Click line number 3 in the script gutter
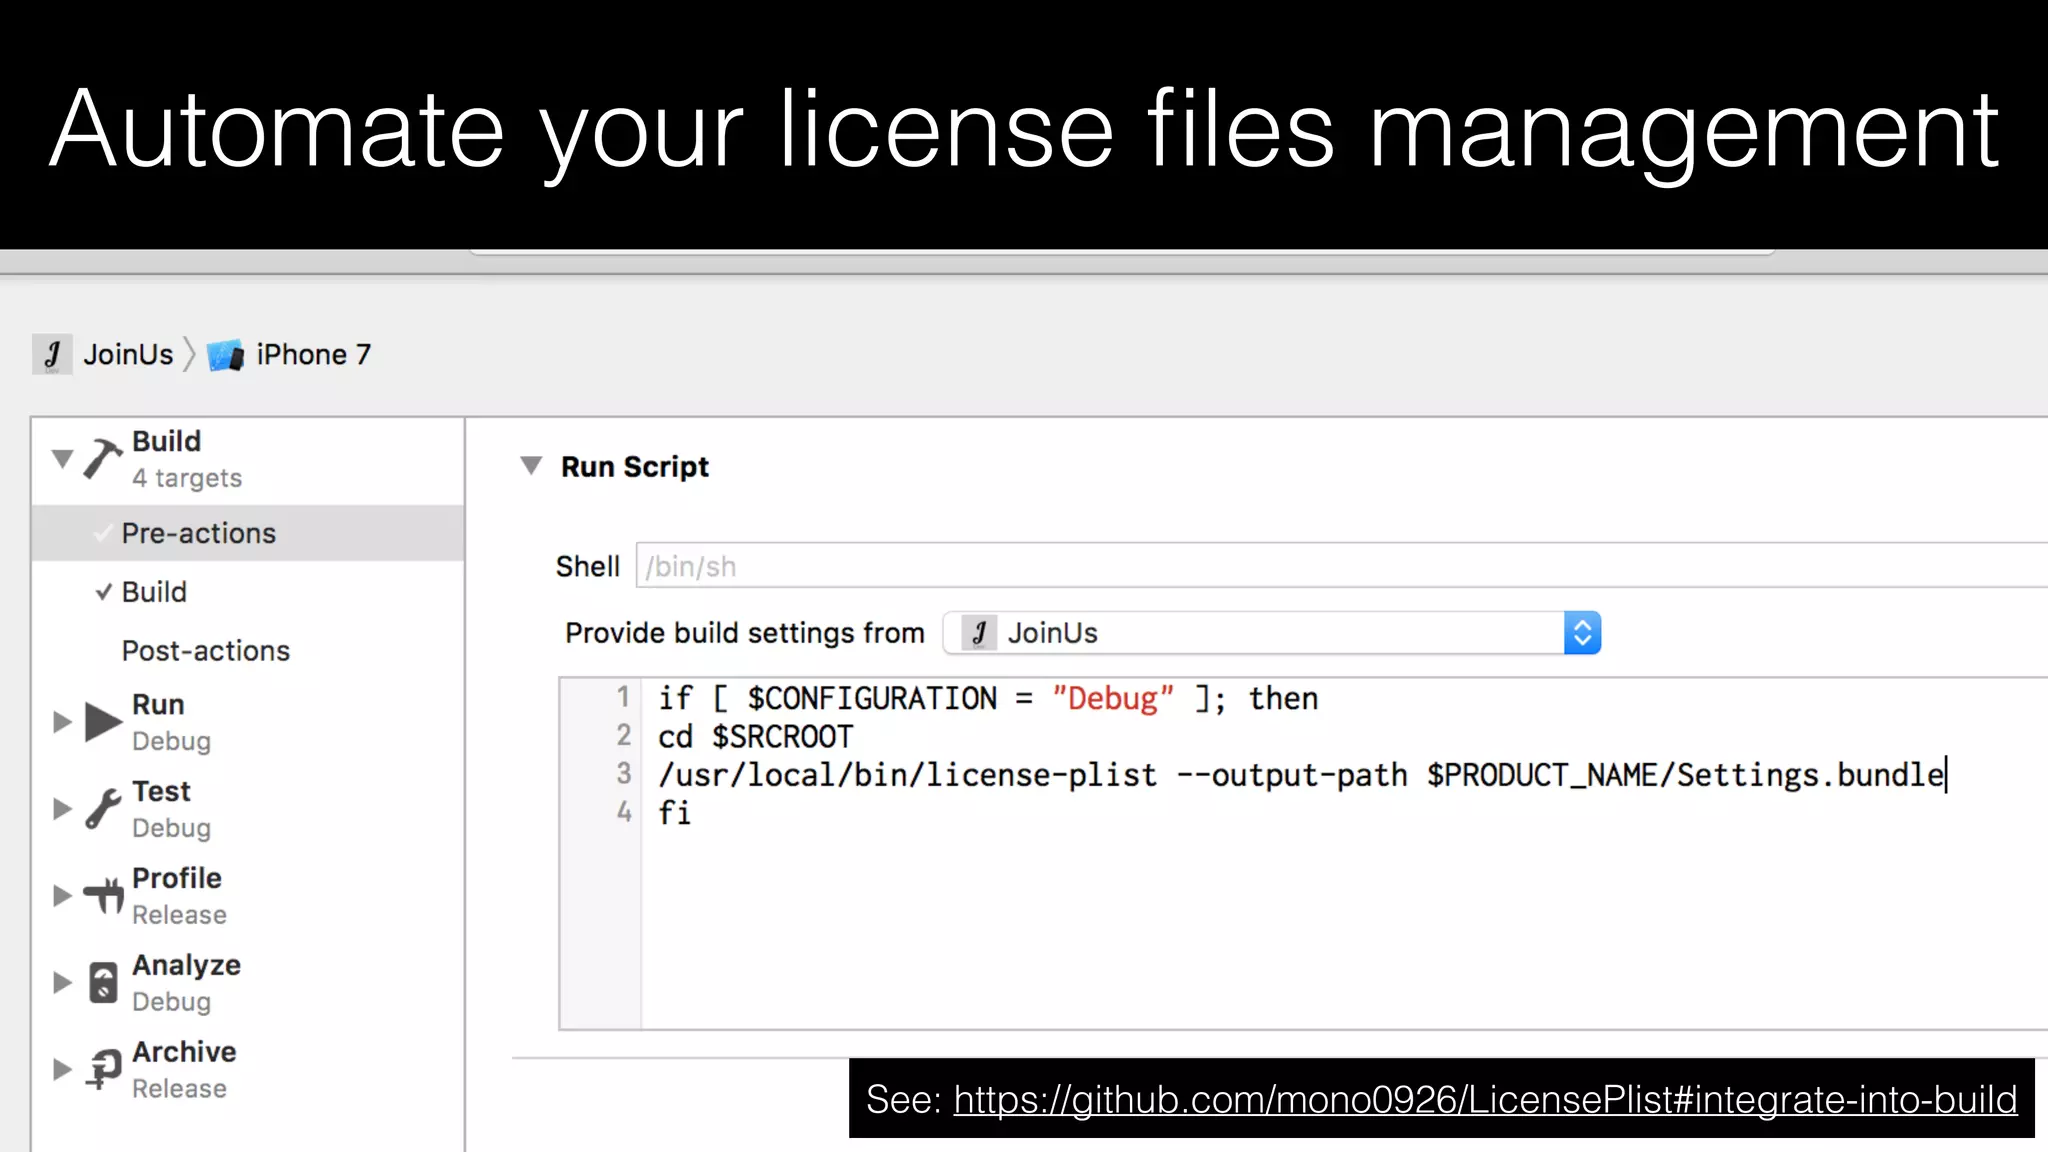This screenshot has height=1152, width=2048. (624, 773)
